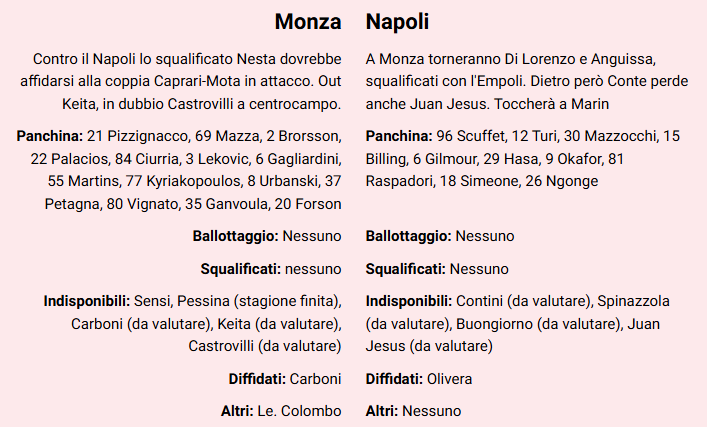Image resolution: width=707 pixels, height=427 pixels.
Task: Click Le. Colombo in Monza's Altri row
Action: click(x=301, y=411)
